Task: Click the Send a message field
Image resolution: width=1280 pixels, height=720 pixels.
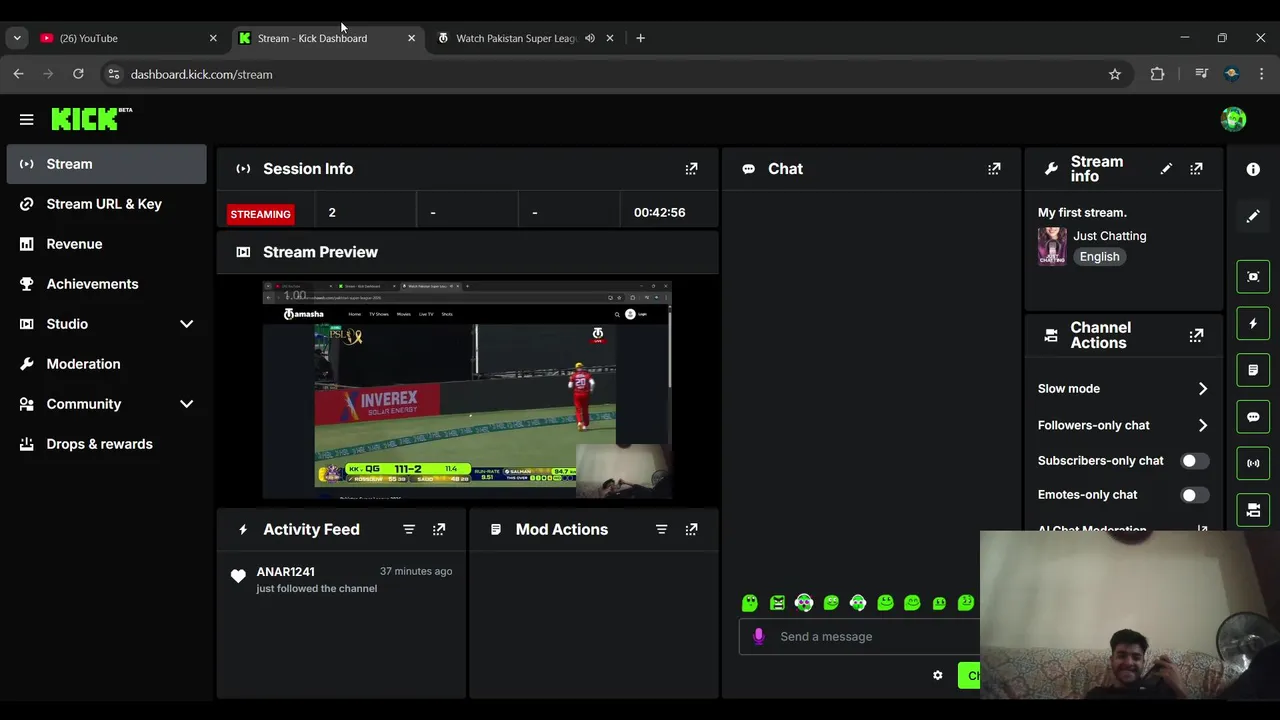Action: (860, 636)
